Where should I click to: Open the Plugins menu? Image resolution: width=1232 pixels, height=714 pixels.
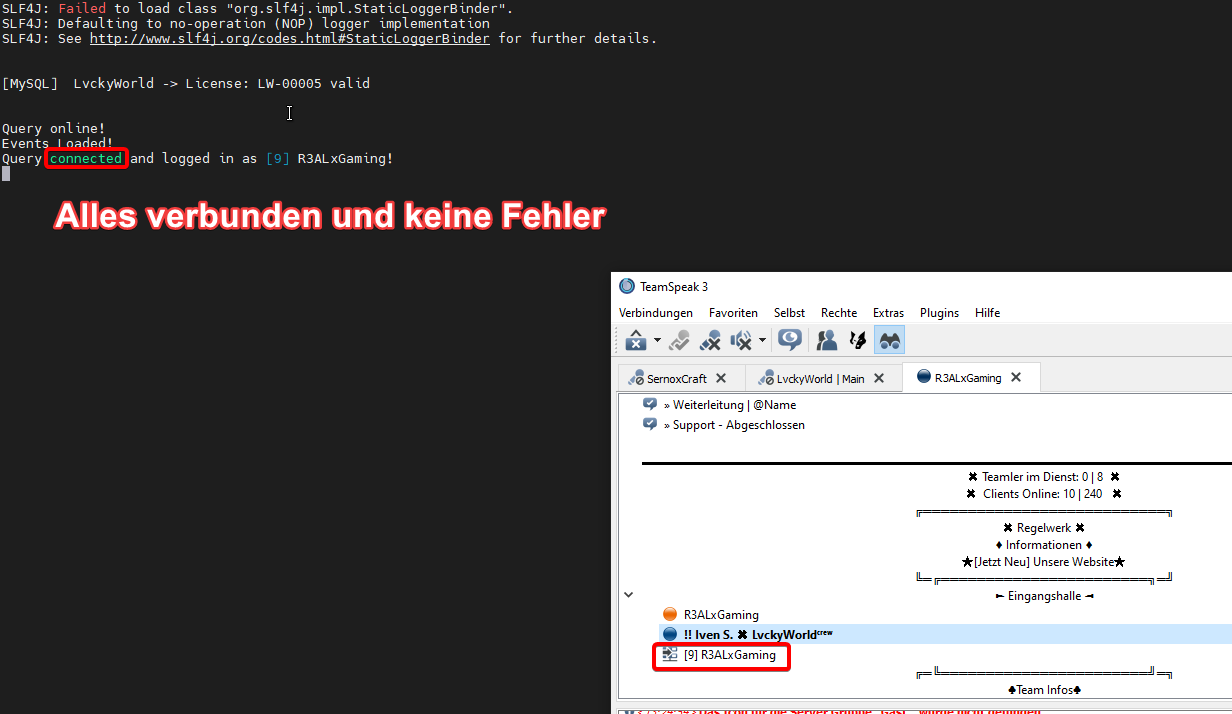939,313
